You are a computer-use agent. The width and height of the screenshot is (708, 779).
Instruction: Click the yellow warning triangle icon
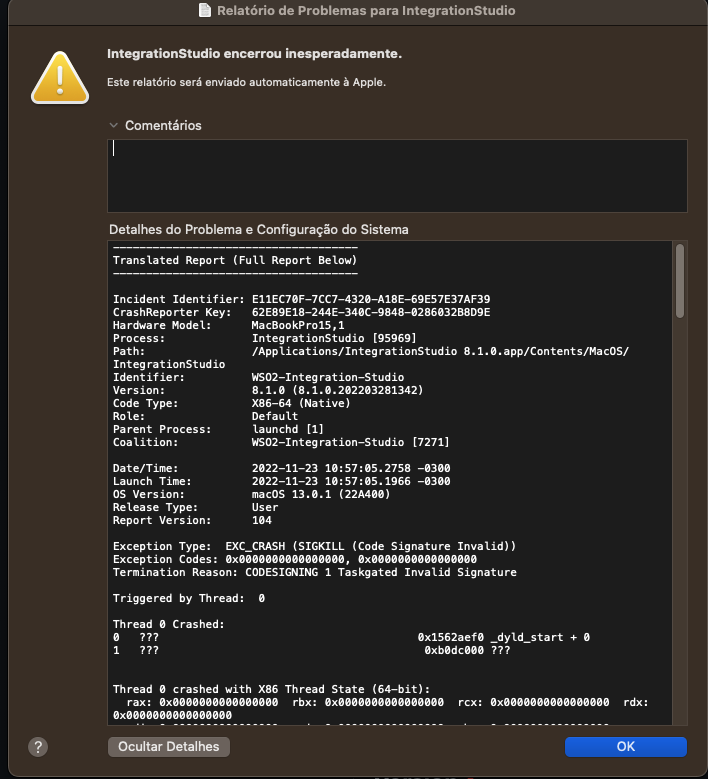tap(60, 78)
